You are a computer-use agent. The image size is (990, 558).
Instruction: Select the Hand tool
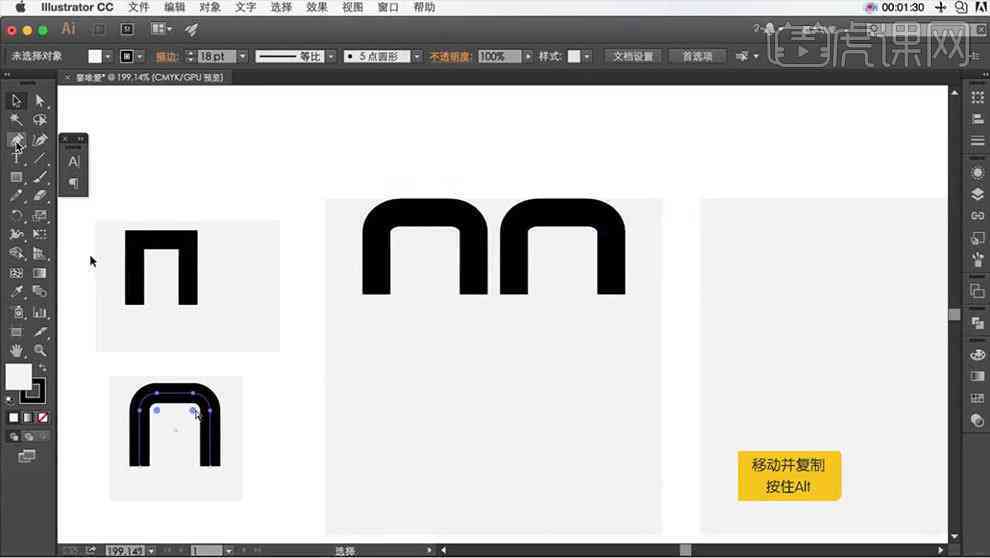[16, 350]
